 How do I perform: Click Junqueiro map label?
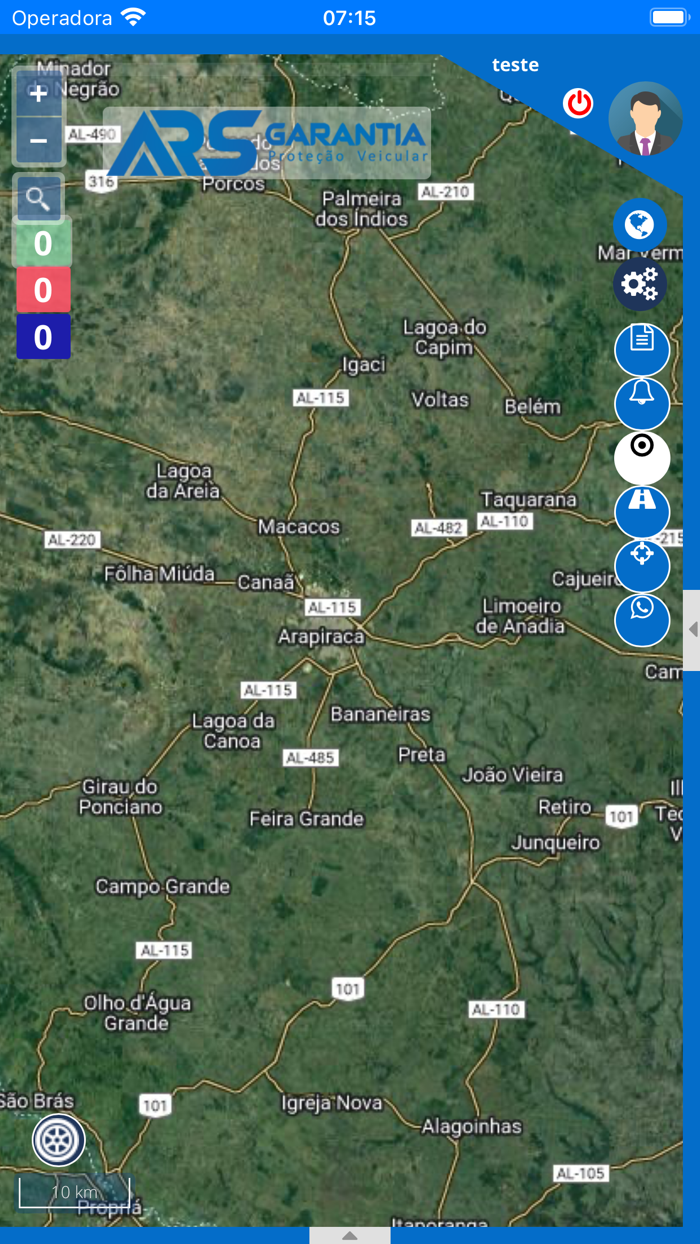coord(556,843)
